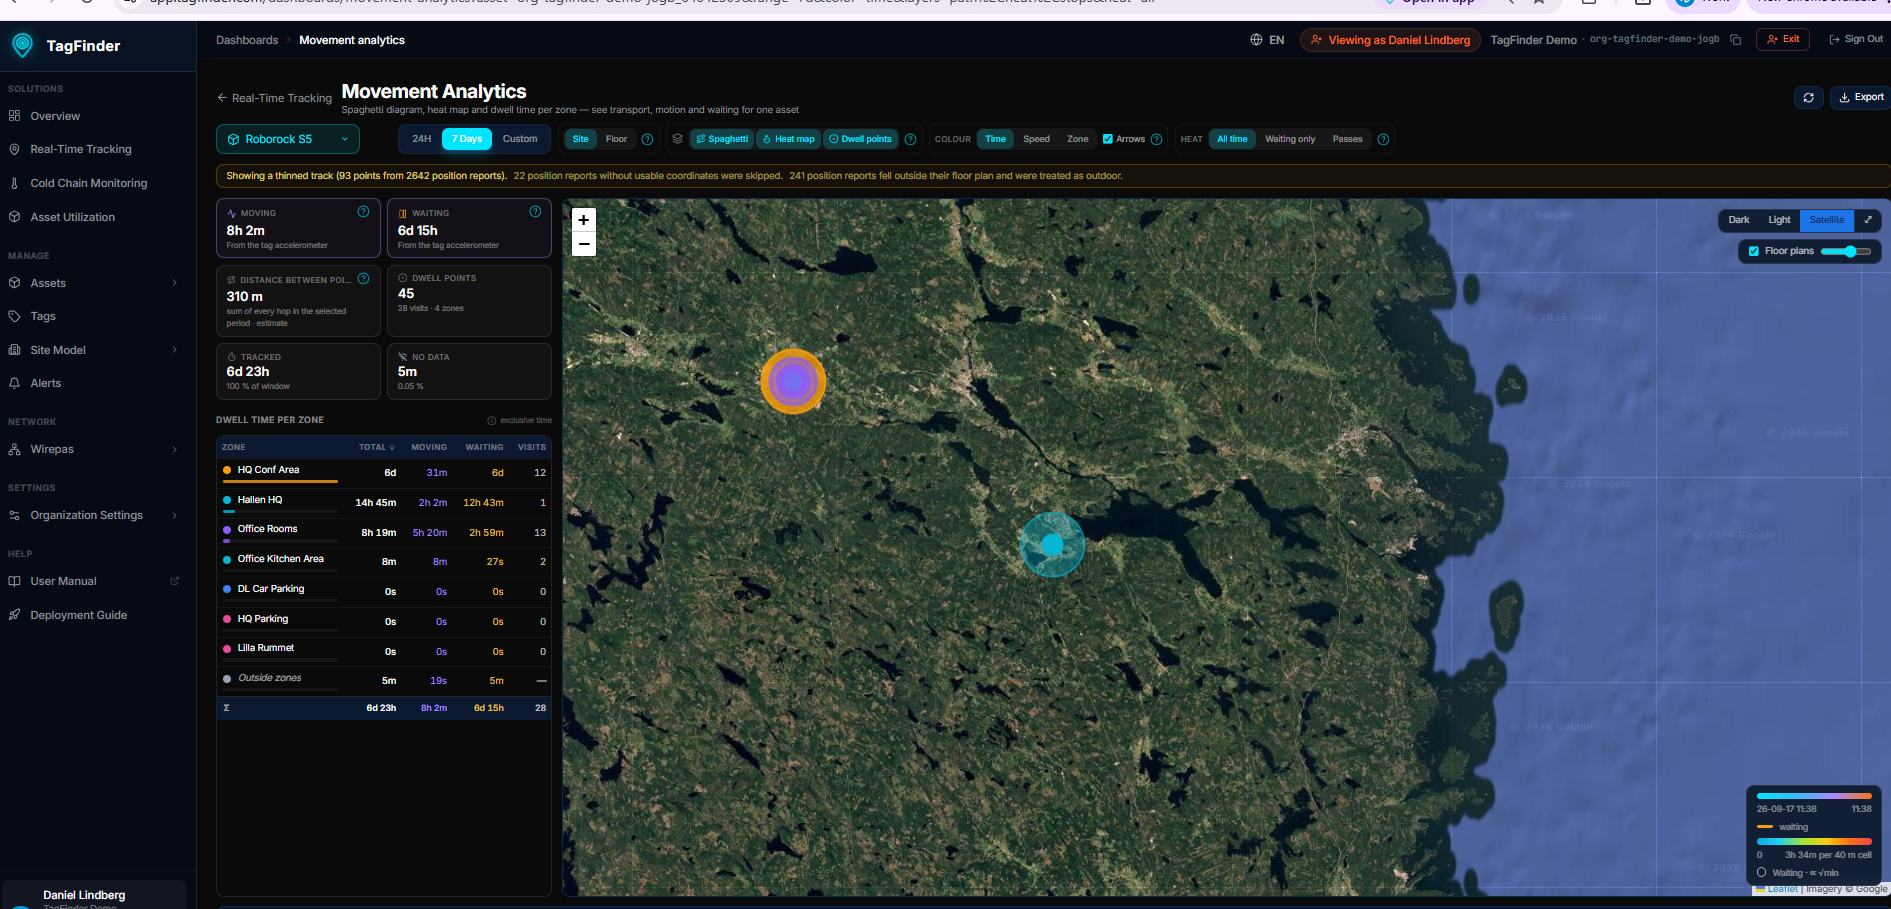Click the layers stack icon before Spaghetti
Screen dimensions: 1891x909
(x=677, y=139)
